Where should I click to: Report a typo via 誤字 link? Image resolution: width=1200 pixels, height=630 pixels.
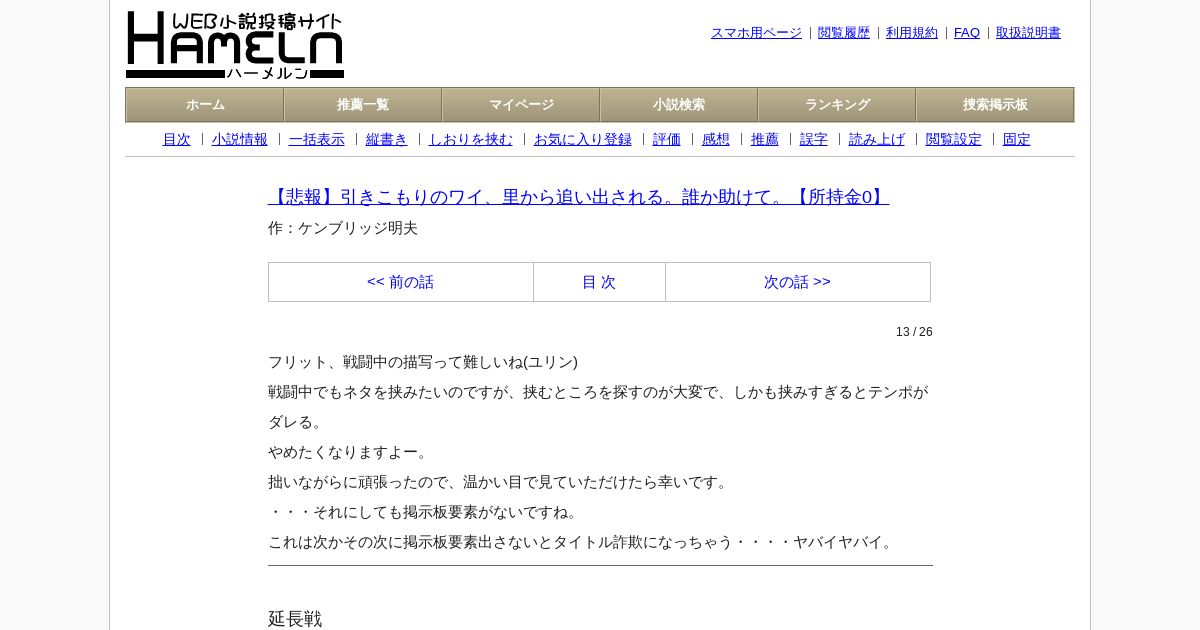[x=814, y=140]
